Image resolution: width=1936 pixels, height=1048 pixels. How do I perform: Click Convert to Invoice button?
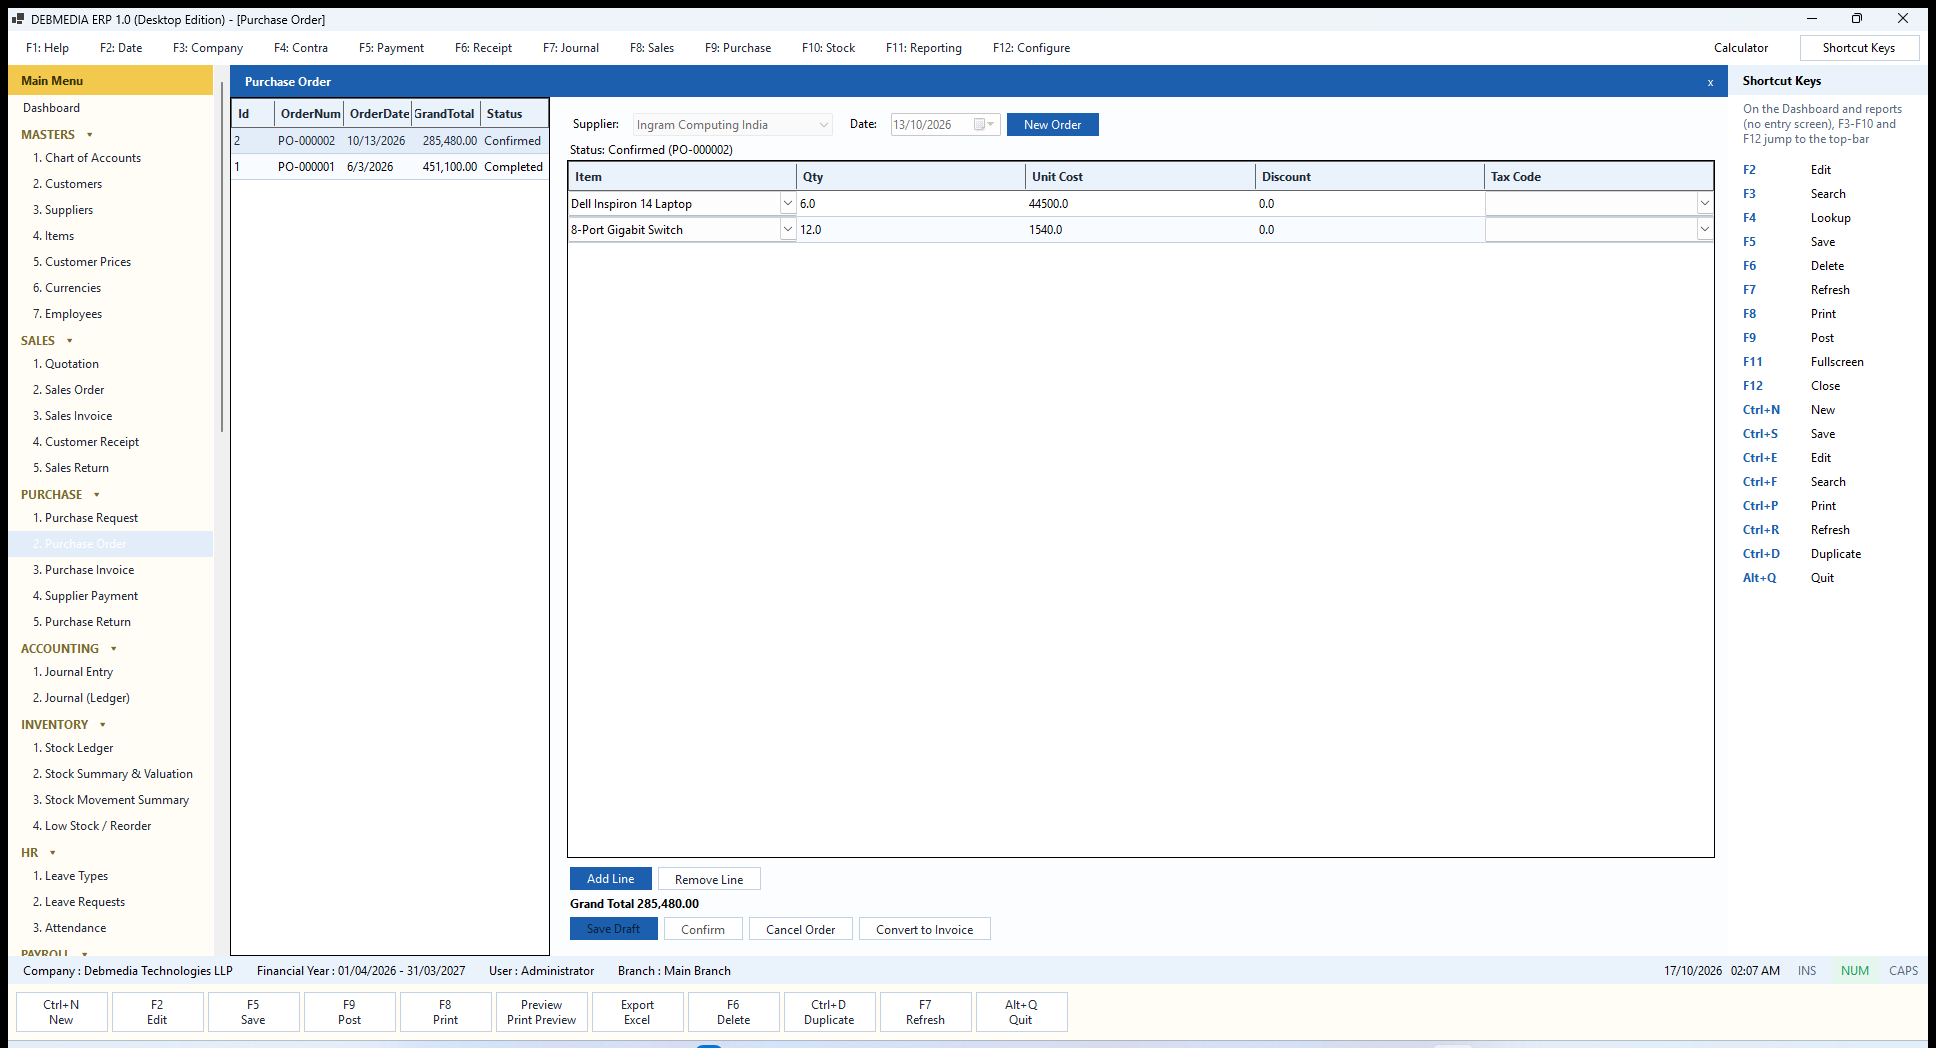click(925, 929)
